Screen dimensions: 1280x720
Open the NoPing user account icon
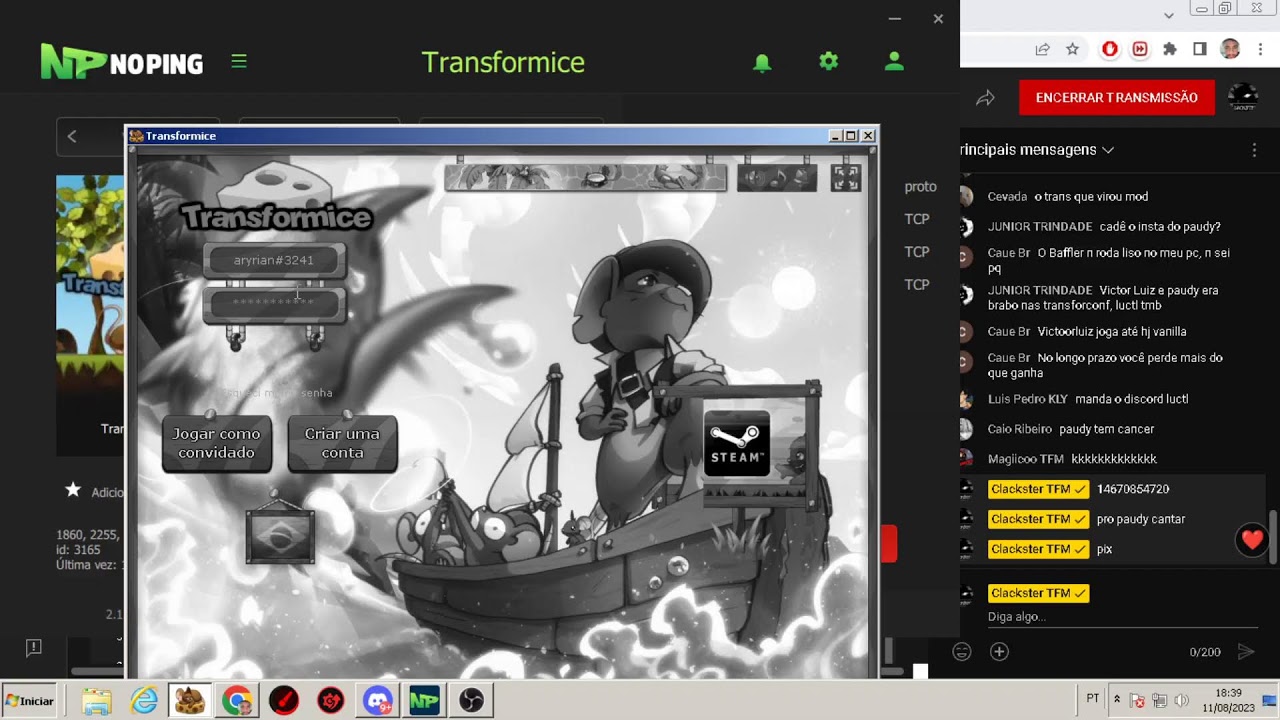pyautogui.click(x=894, y=61)
